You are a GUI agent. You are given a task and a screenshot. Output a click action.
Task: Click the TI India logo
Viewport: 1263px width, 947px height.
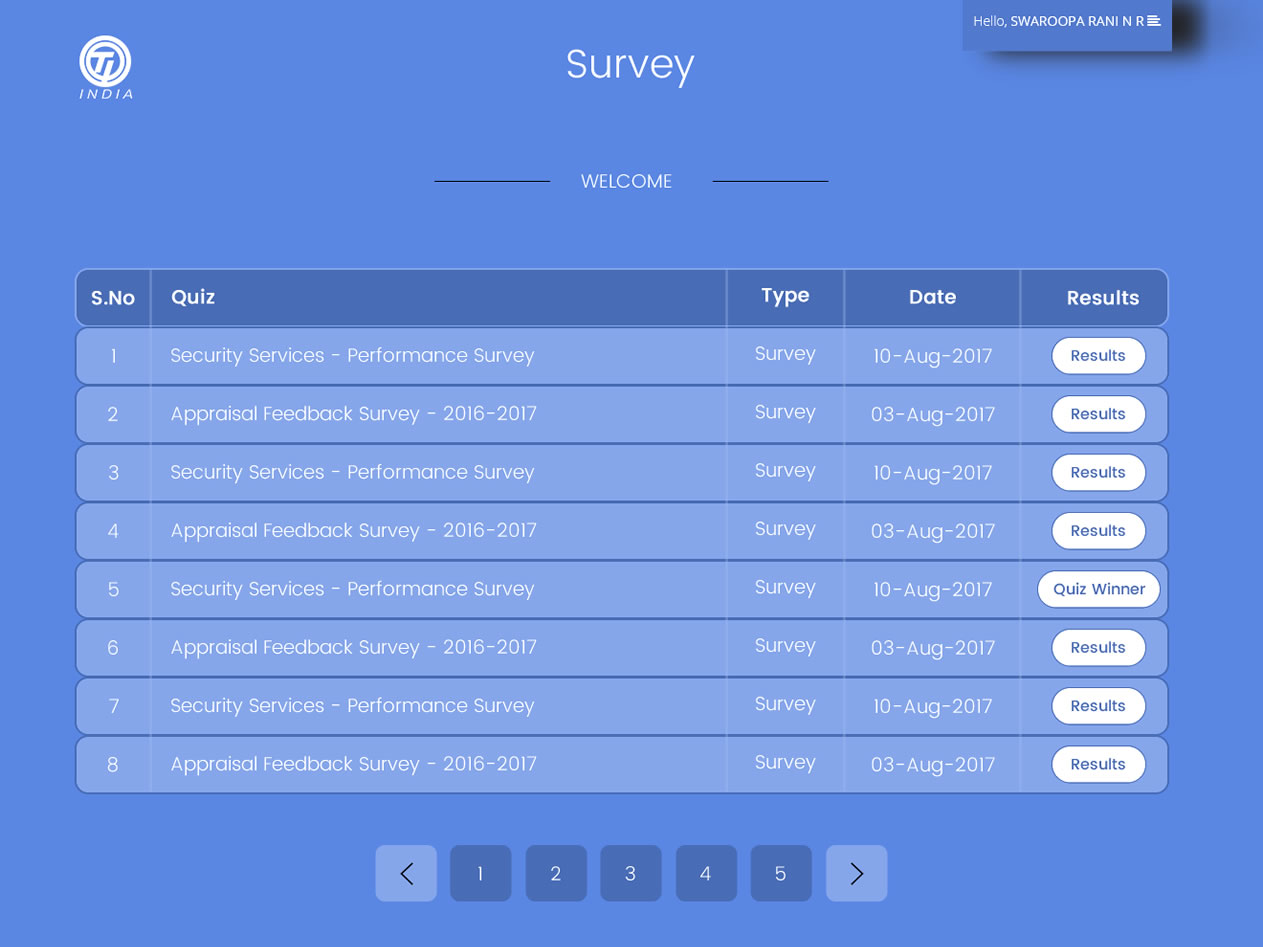[x=106, y=68]
